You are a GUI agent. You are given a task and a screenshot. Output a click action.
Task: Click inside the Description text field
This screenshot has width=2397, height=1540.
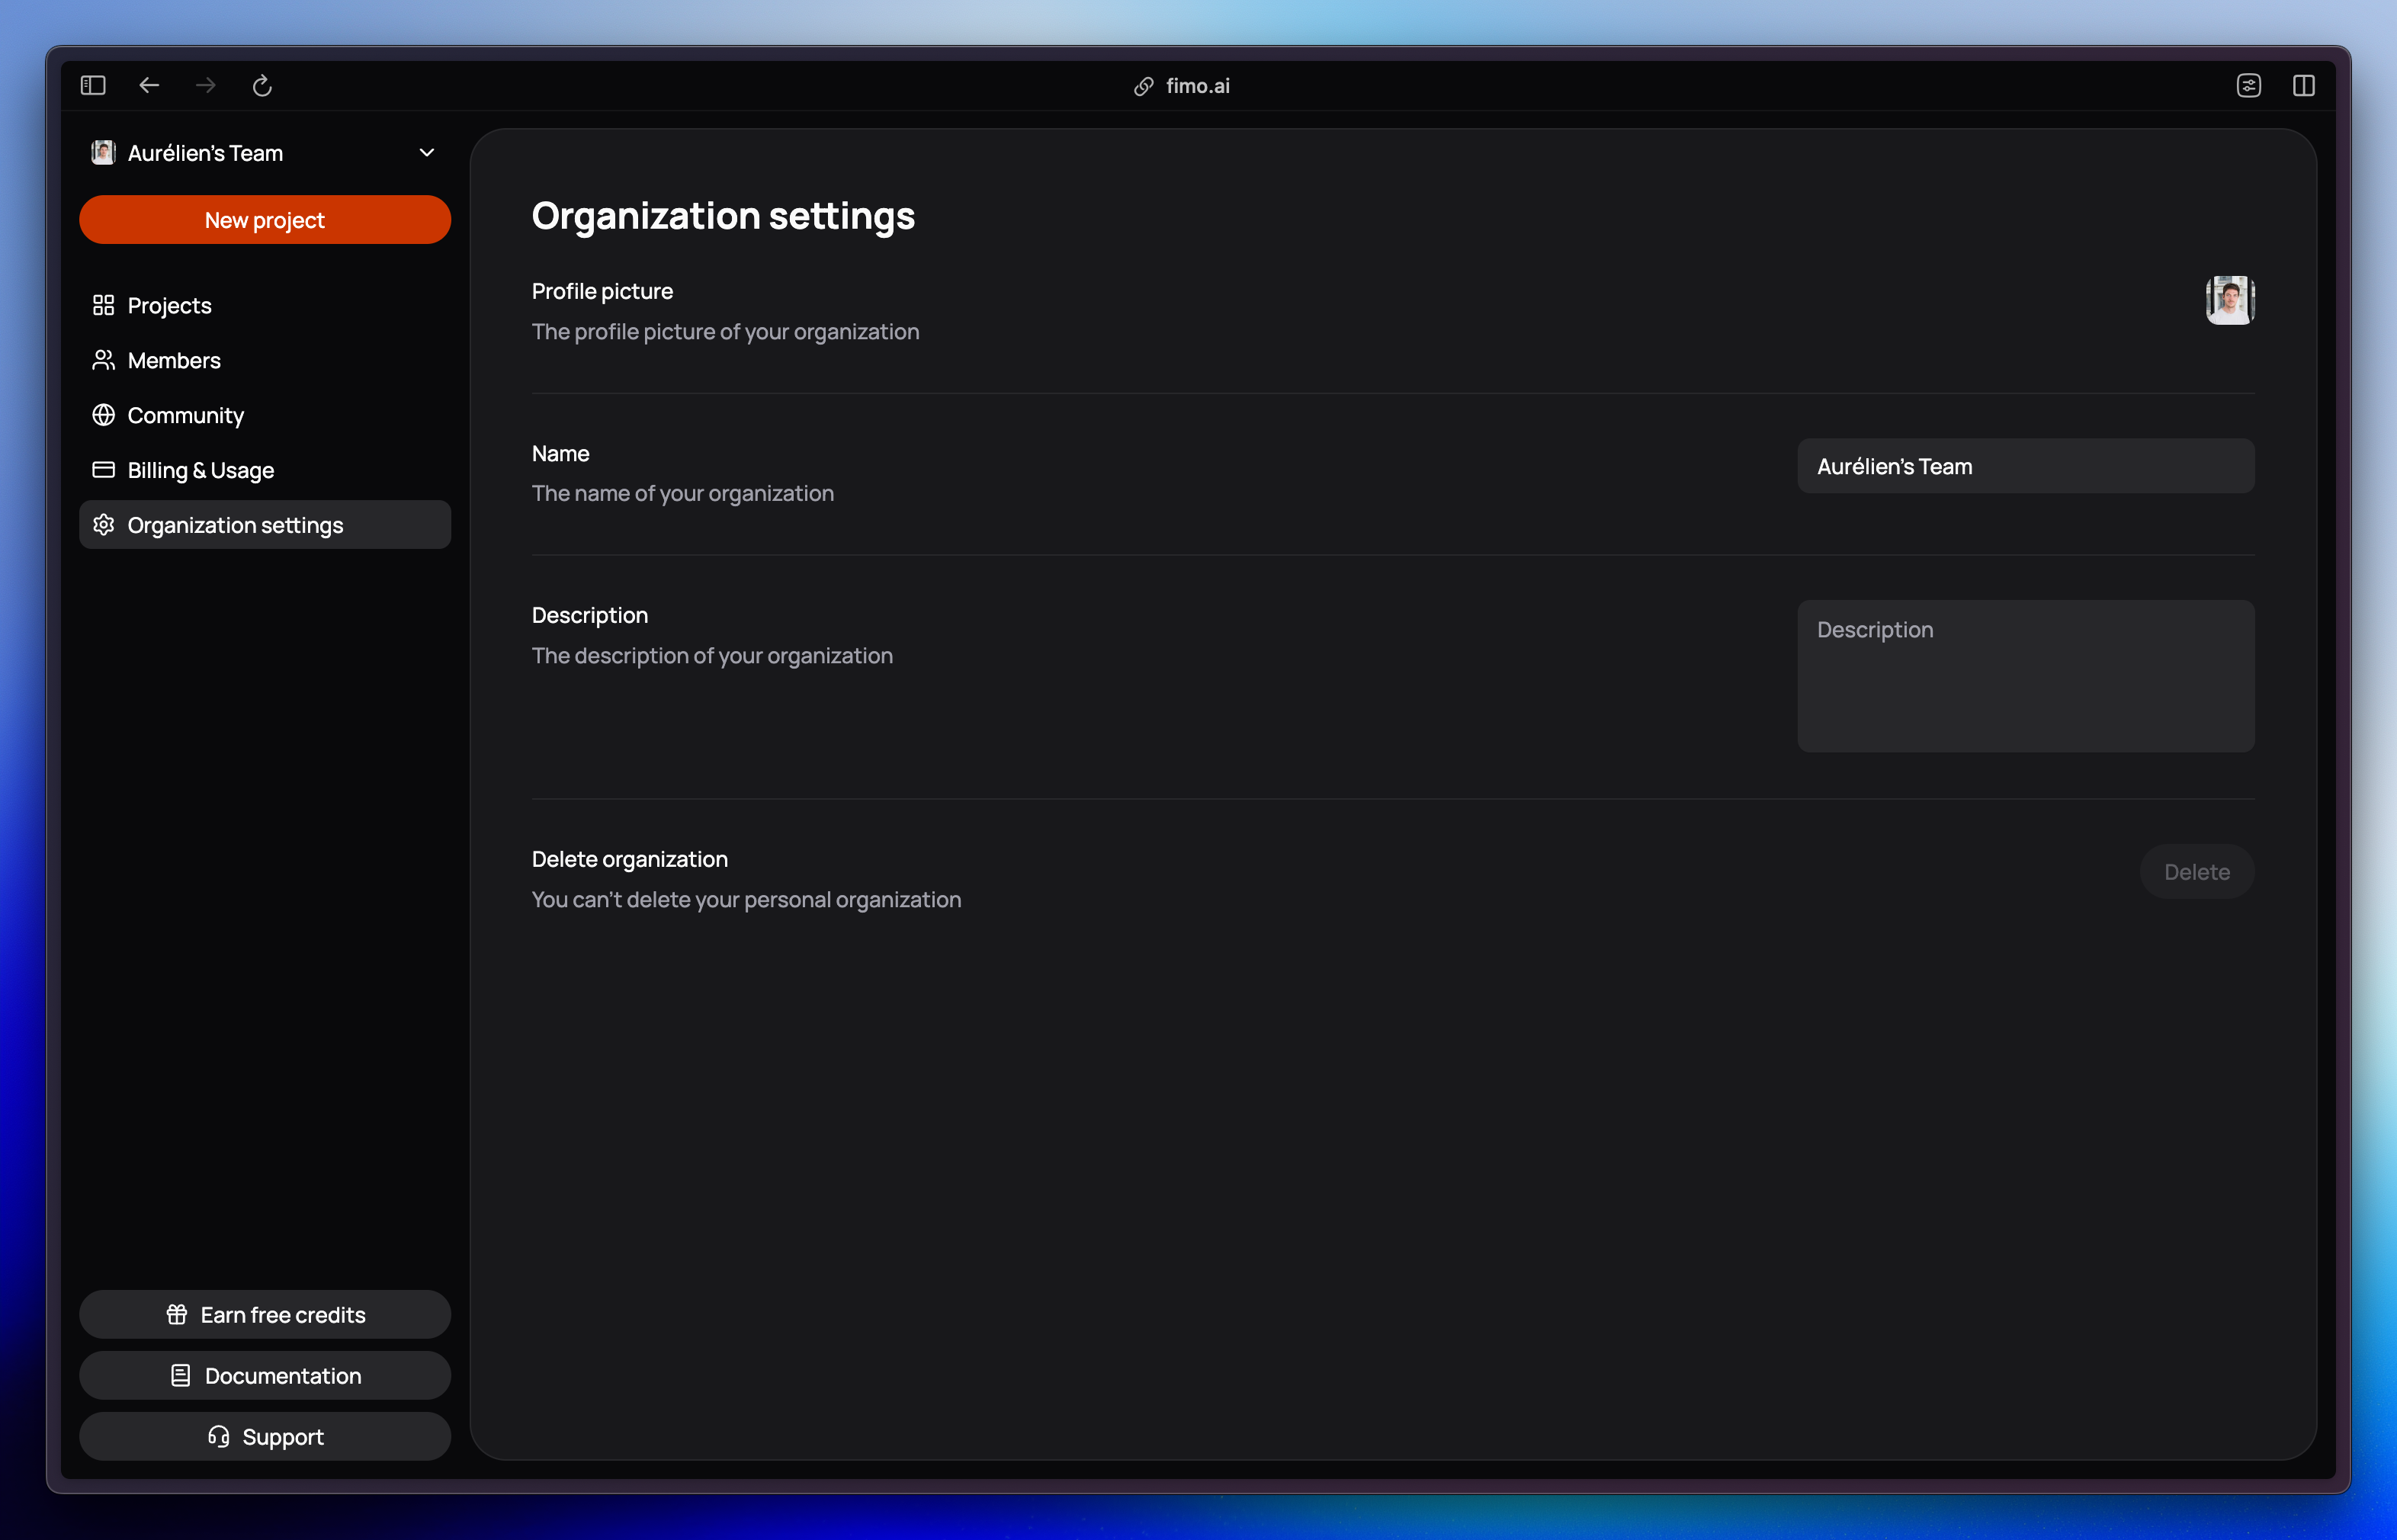click(x=2025, y=676)
